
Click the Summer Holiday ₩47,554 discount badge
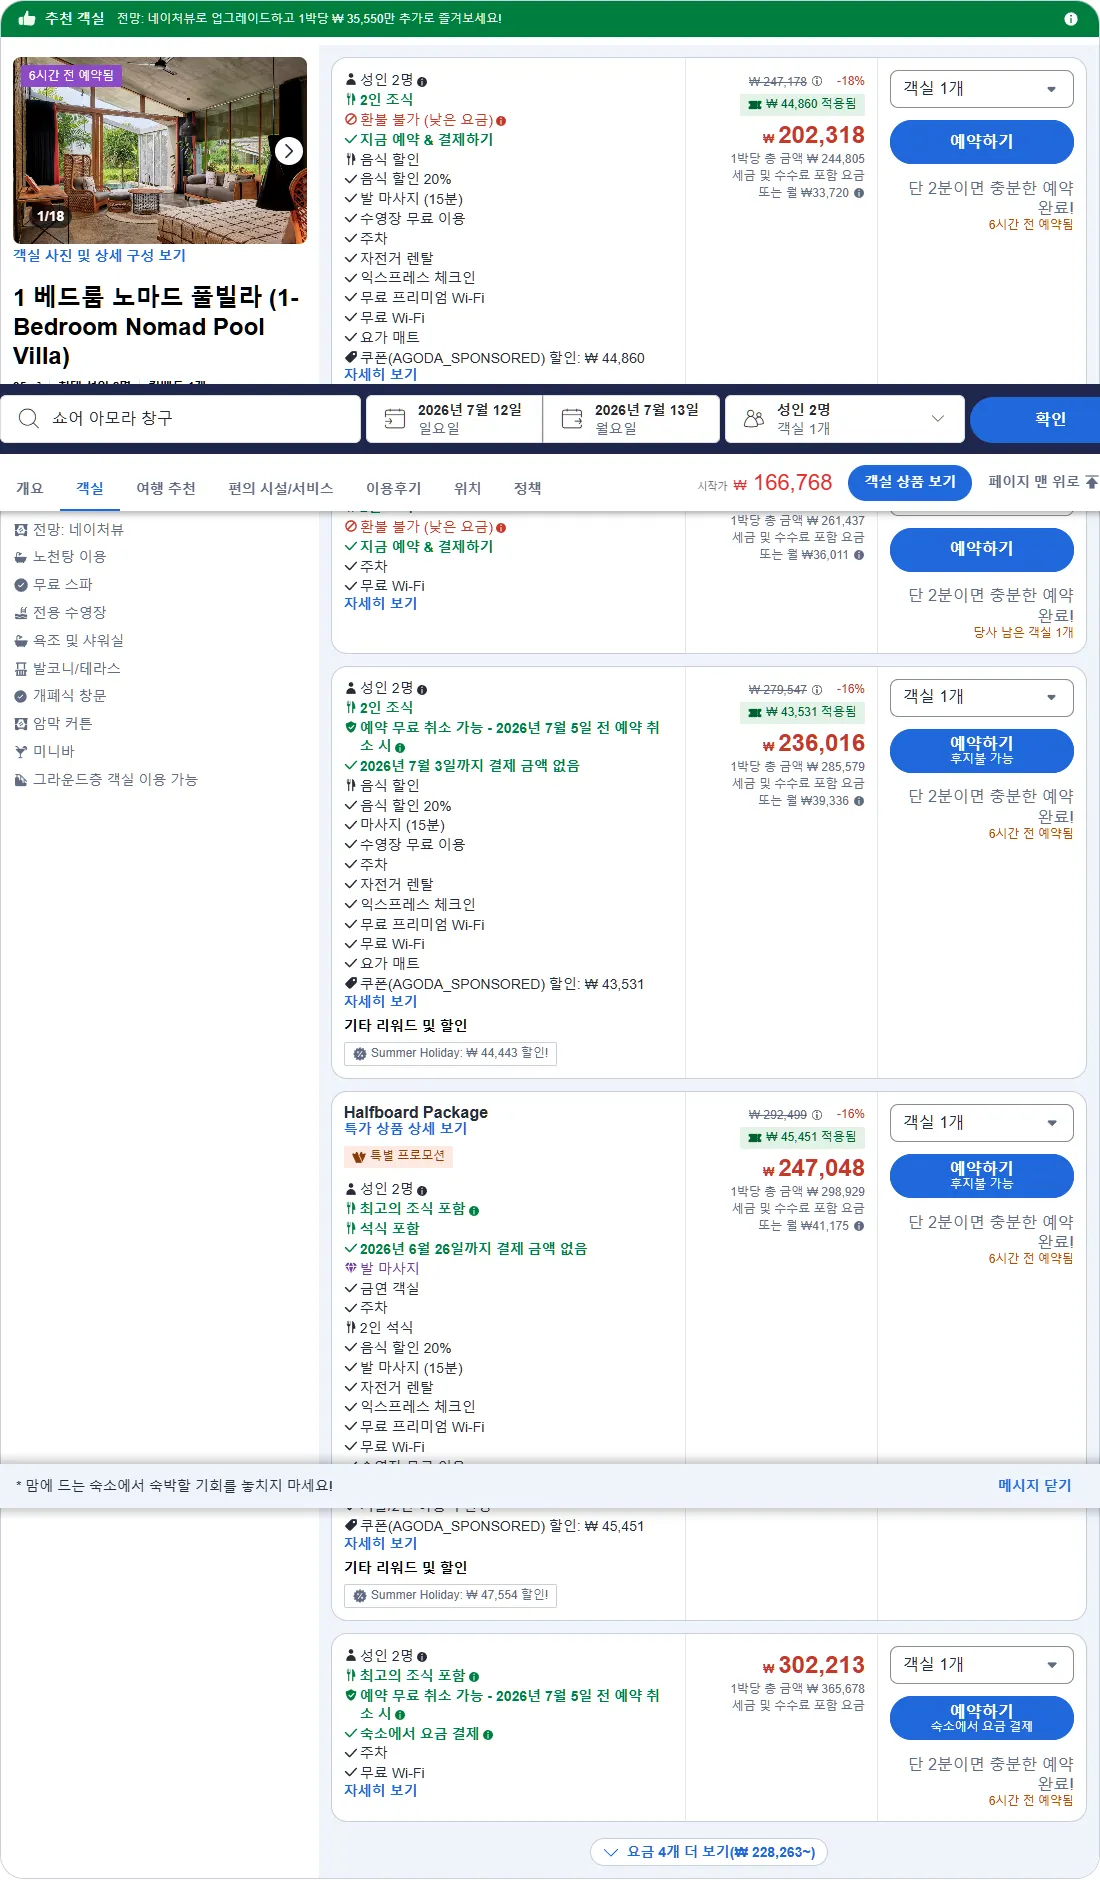[450, 1595]
